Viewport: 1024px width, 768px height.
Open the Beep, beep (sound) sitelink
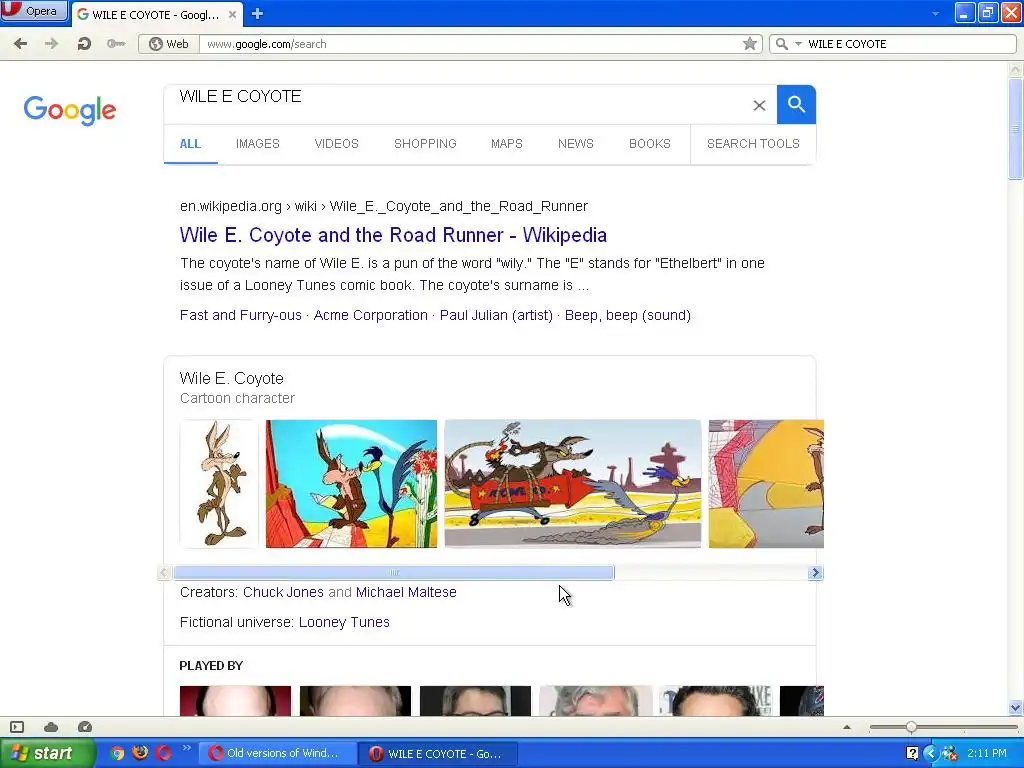point(628,315)
